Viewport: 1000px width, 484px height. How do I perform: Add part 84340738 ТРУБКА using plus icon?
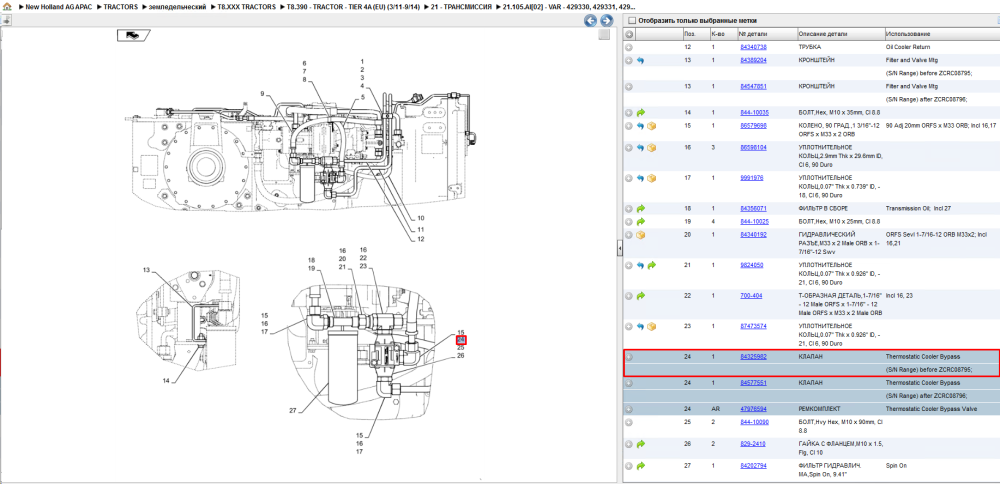coord(629,47)
